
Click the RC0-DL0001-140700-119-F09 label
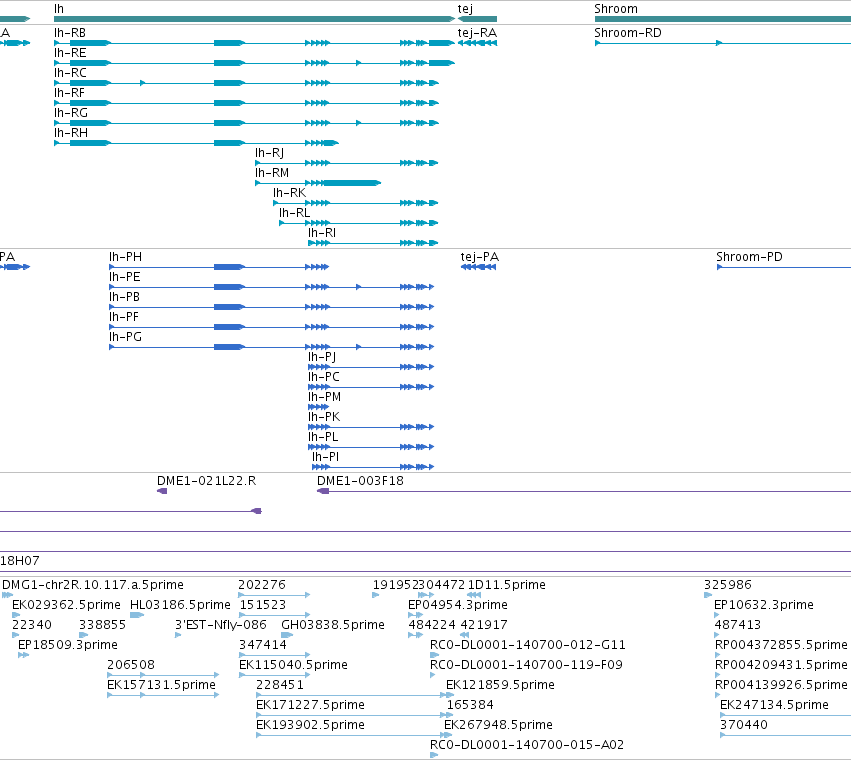[526, 665]
